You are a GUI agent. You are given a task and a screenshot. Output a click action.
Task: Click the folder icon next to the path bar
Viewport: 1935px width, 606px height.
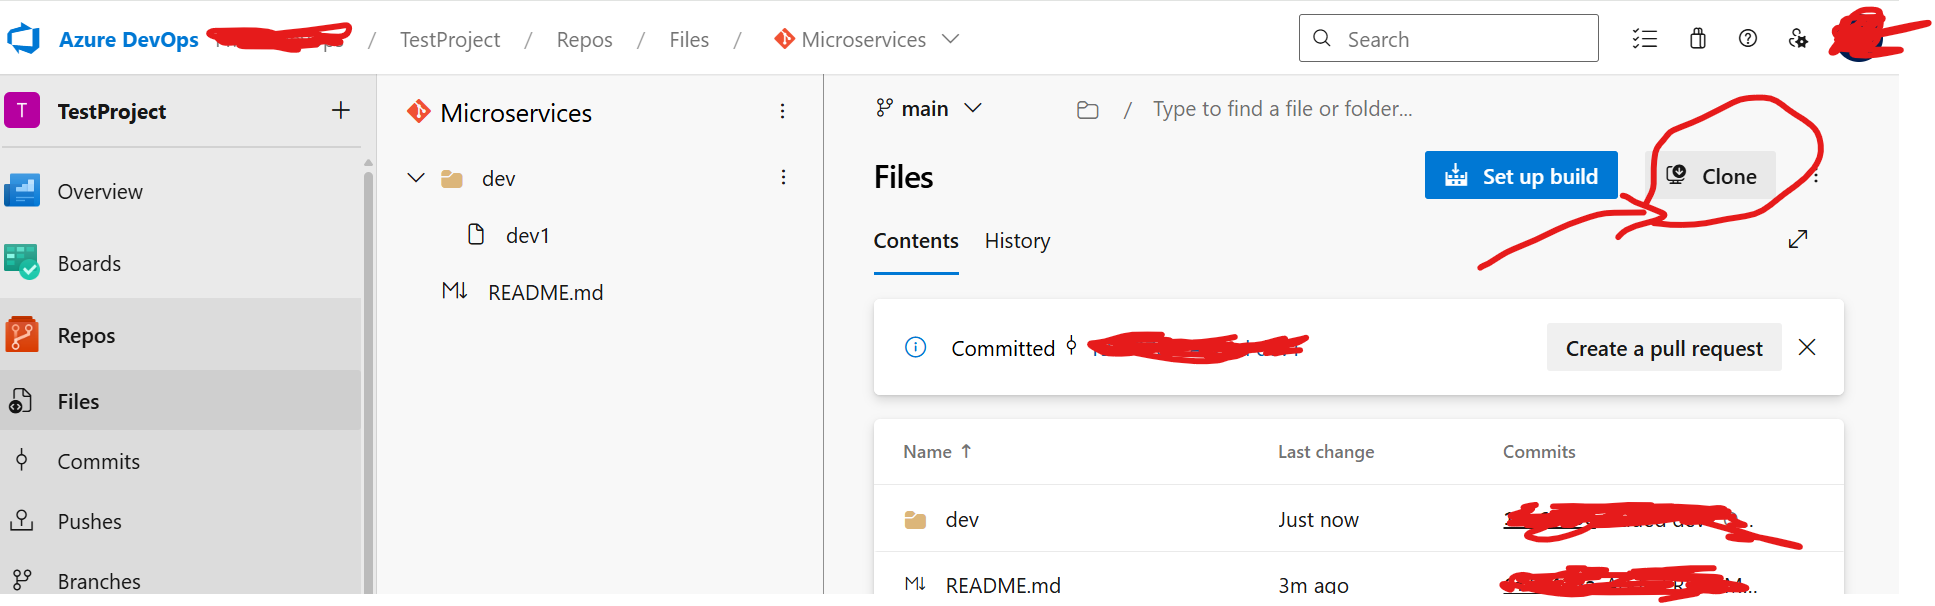(1088, 109)
